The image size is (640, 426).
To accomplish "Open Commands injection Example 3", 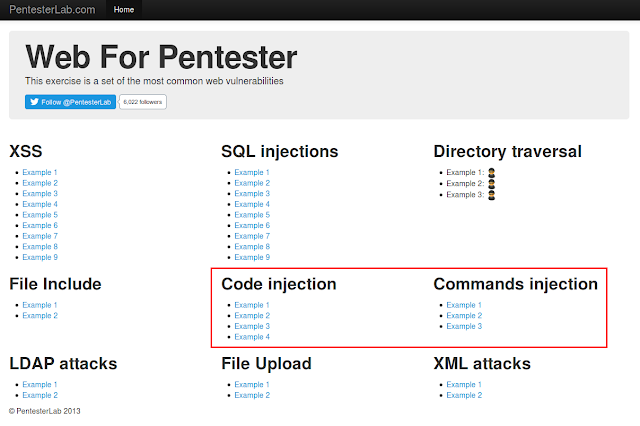I will point(464,326).
